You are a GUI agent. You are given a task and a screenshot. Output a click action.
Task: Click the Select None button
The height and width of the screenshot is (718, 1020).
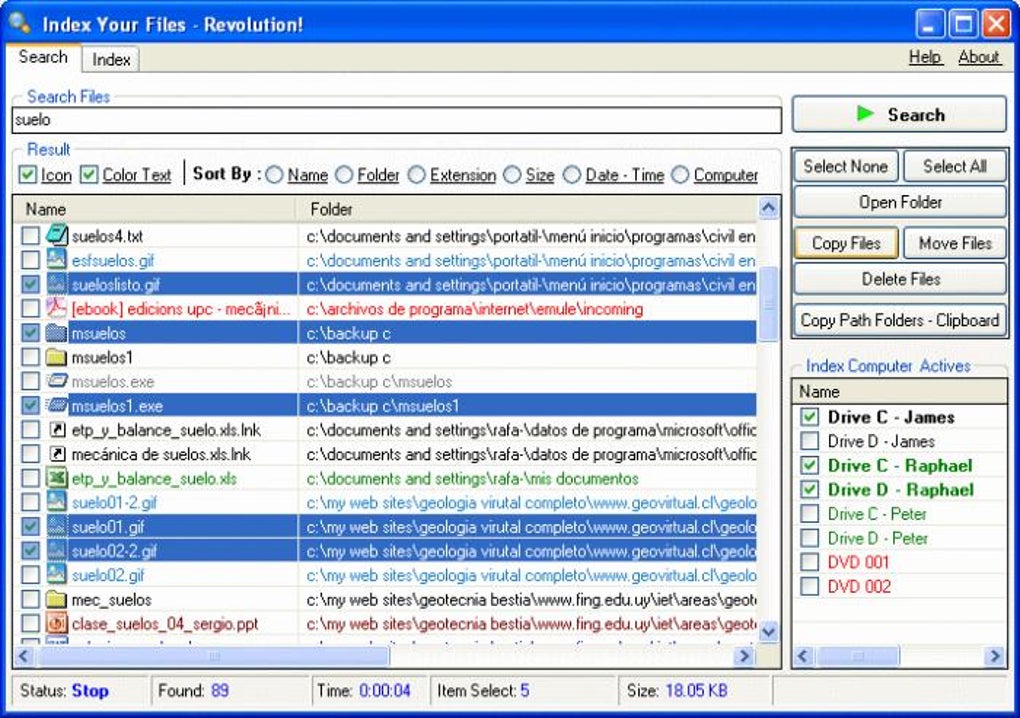[846, 166]
